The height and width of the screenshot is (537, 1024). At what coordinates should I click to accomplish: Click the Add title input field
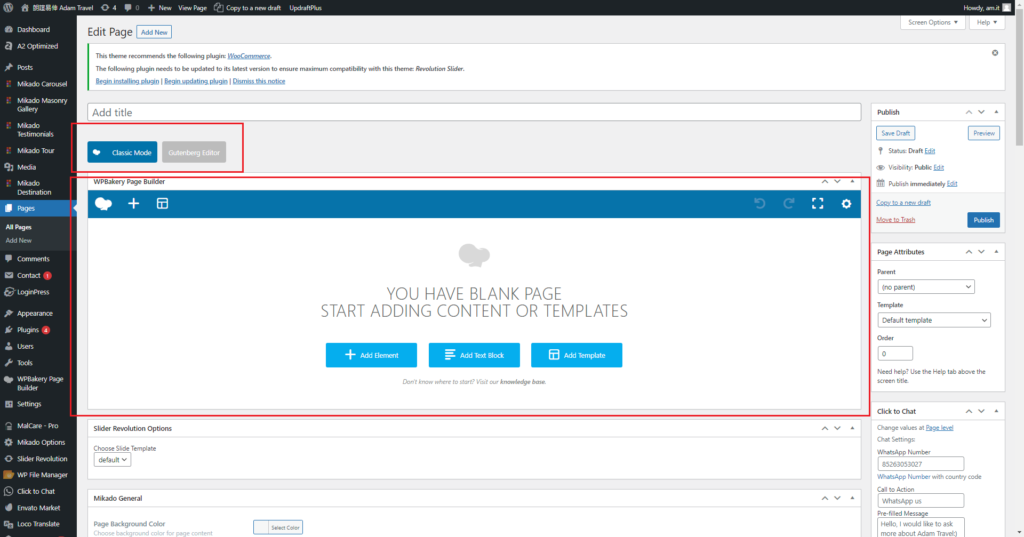[x=474, y=112]
